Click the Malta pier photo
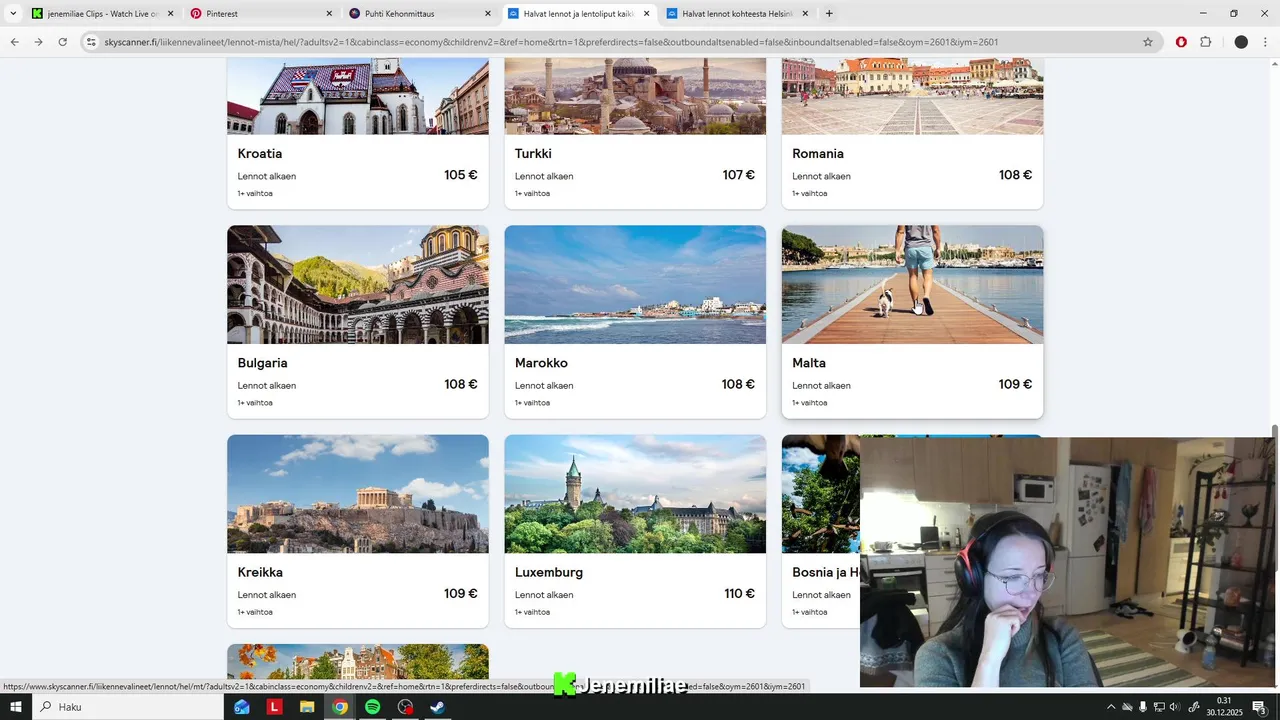This screenshot has width=1280, height=720. (x=912, y=284)
